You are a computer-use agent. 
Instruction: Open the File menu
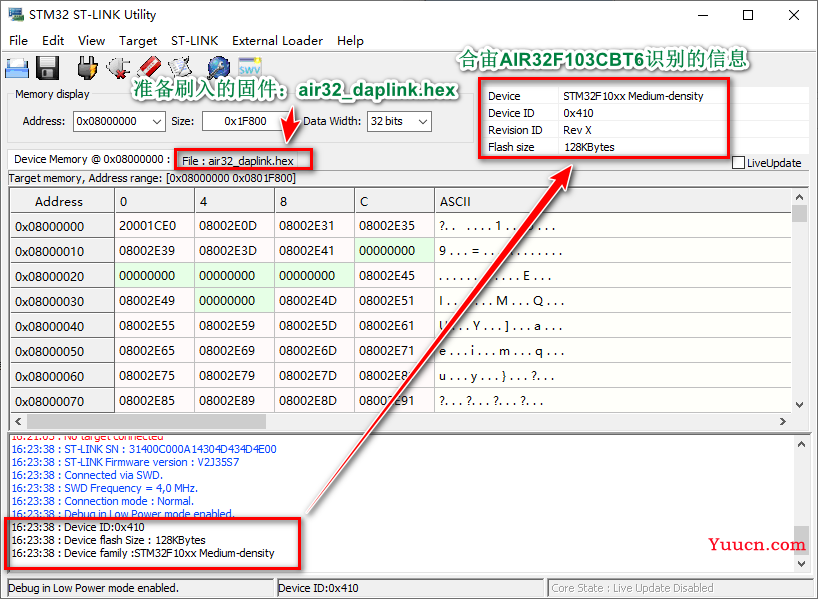(18, 41)
